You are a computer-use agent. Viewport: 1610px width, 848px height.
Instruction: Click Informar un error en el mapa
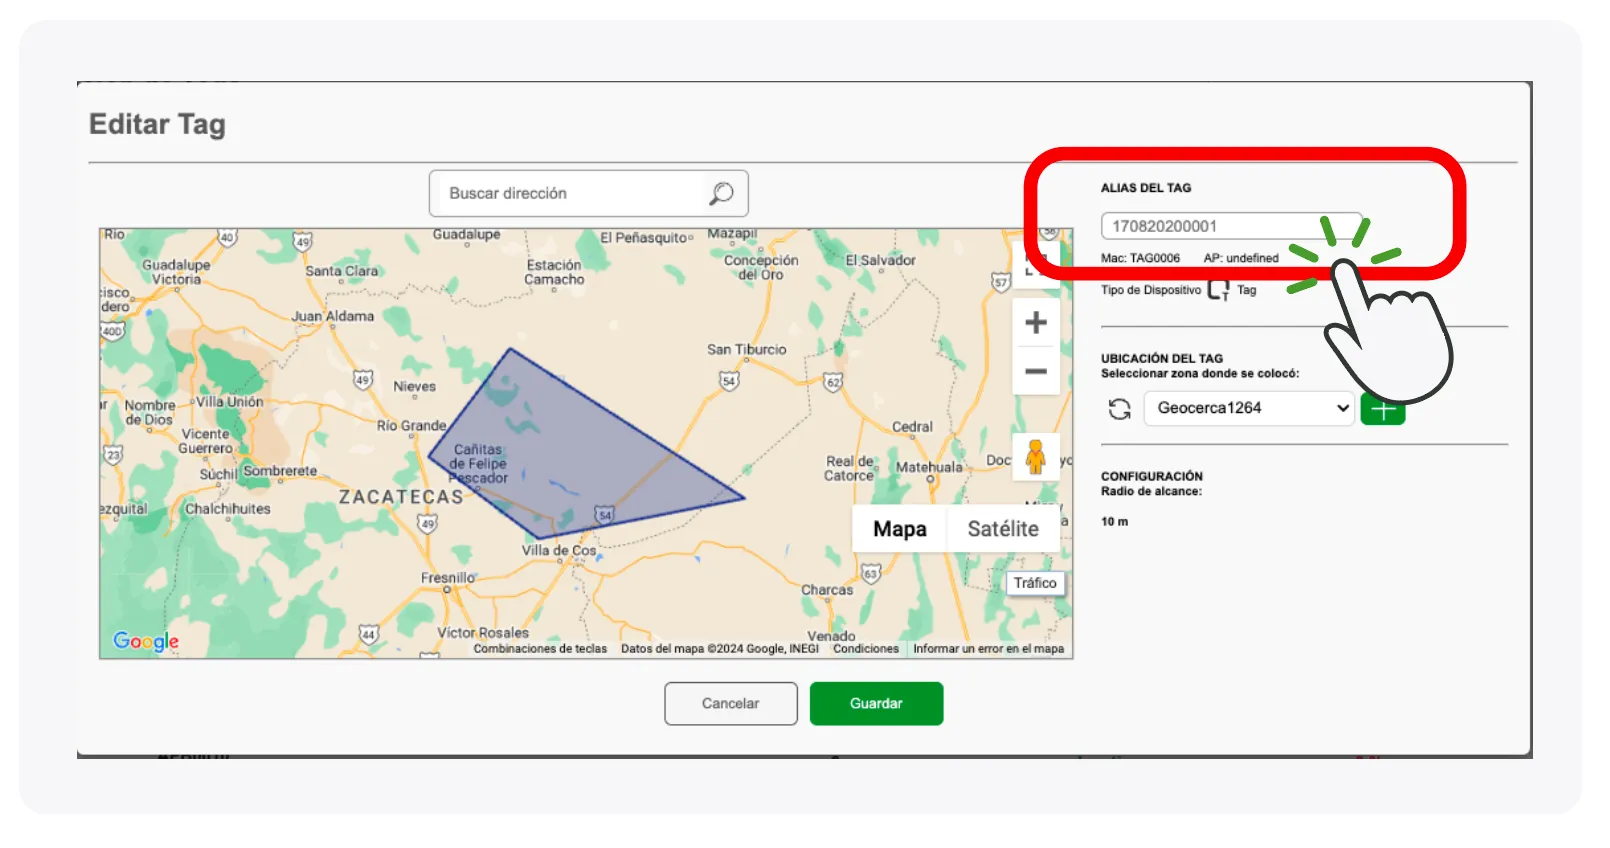coord(988,649)
